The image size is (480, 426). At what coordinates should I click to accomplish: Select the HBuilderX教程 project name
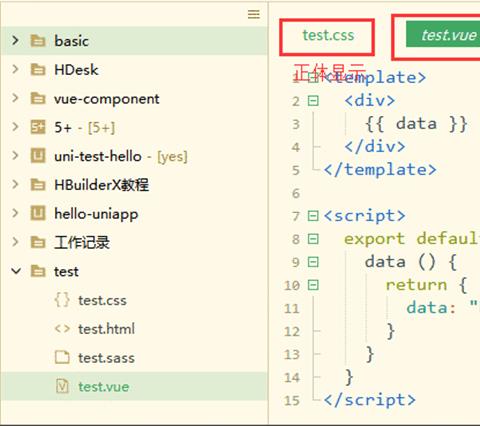pyautogui.click(x=101, y=185)
